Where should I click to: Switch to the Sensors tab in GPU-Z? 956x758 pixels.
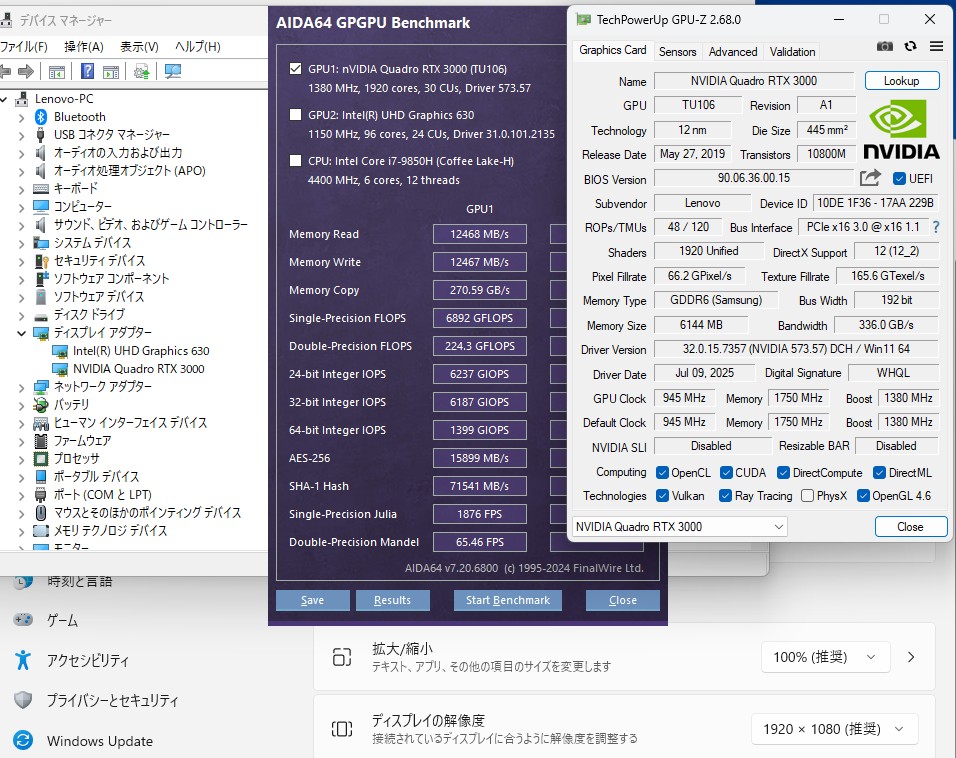pos(677,52)
